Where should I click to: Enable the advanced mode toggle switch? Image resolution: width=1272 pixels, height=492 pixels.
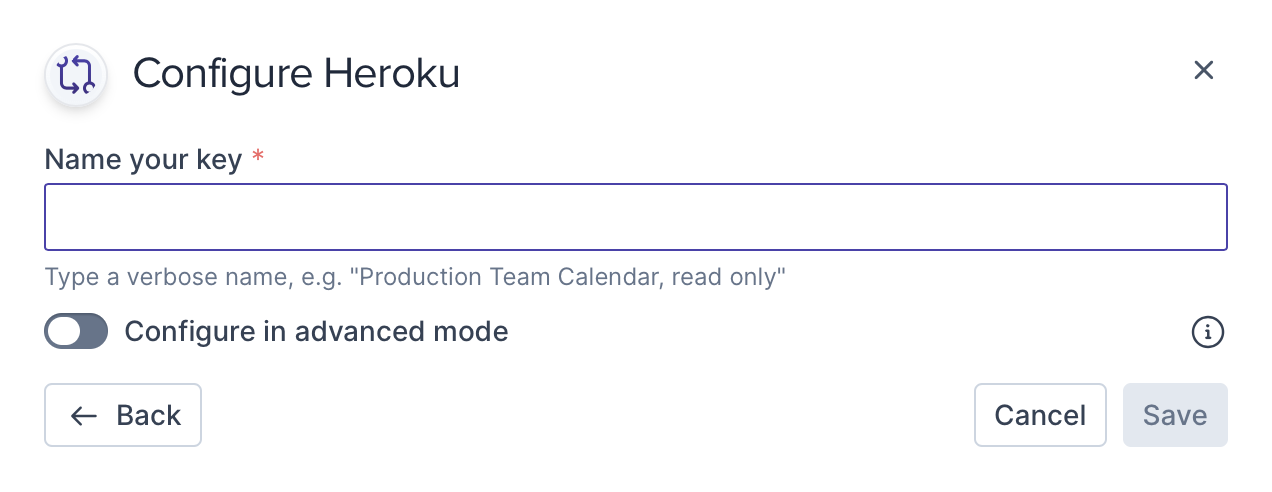point(76,332)
